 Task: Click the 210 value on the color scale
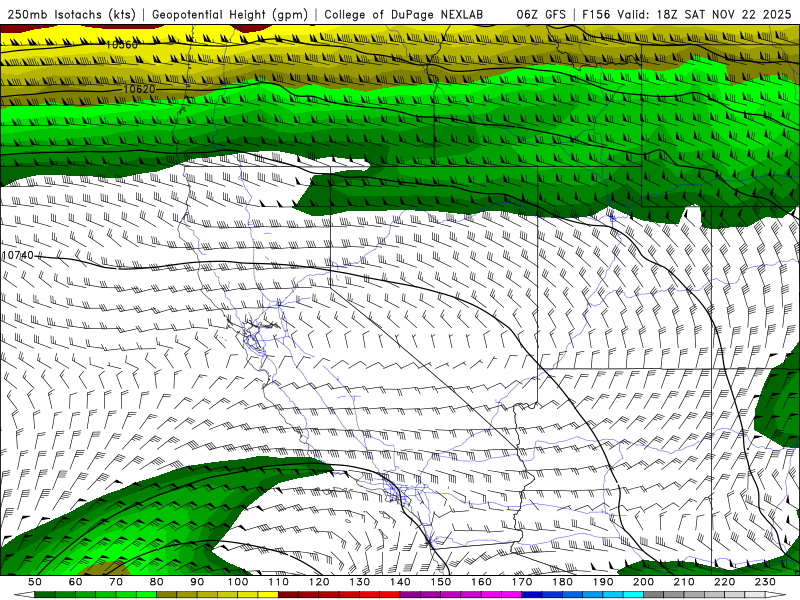pyautogui.click(x=684, y=582)
